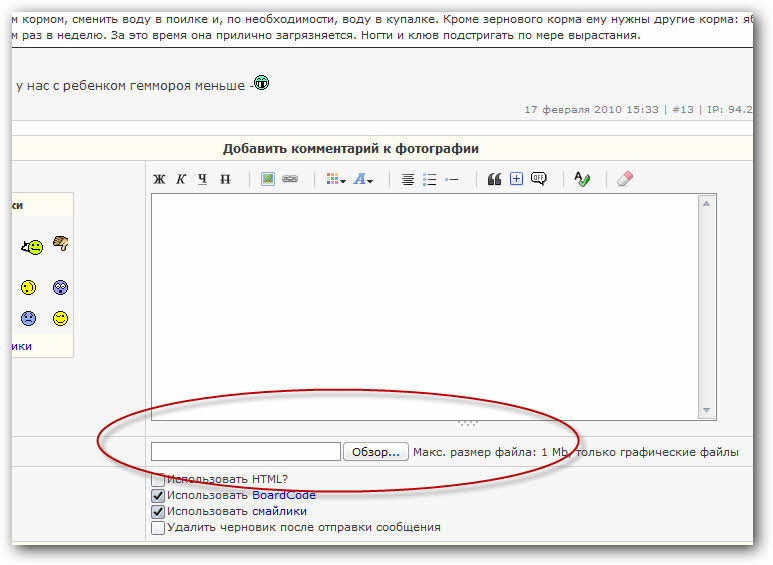
Task: Click the scroll down arrow of comment box
Action: point(707,411)
